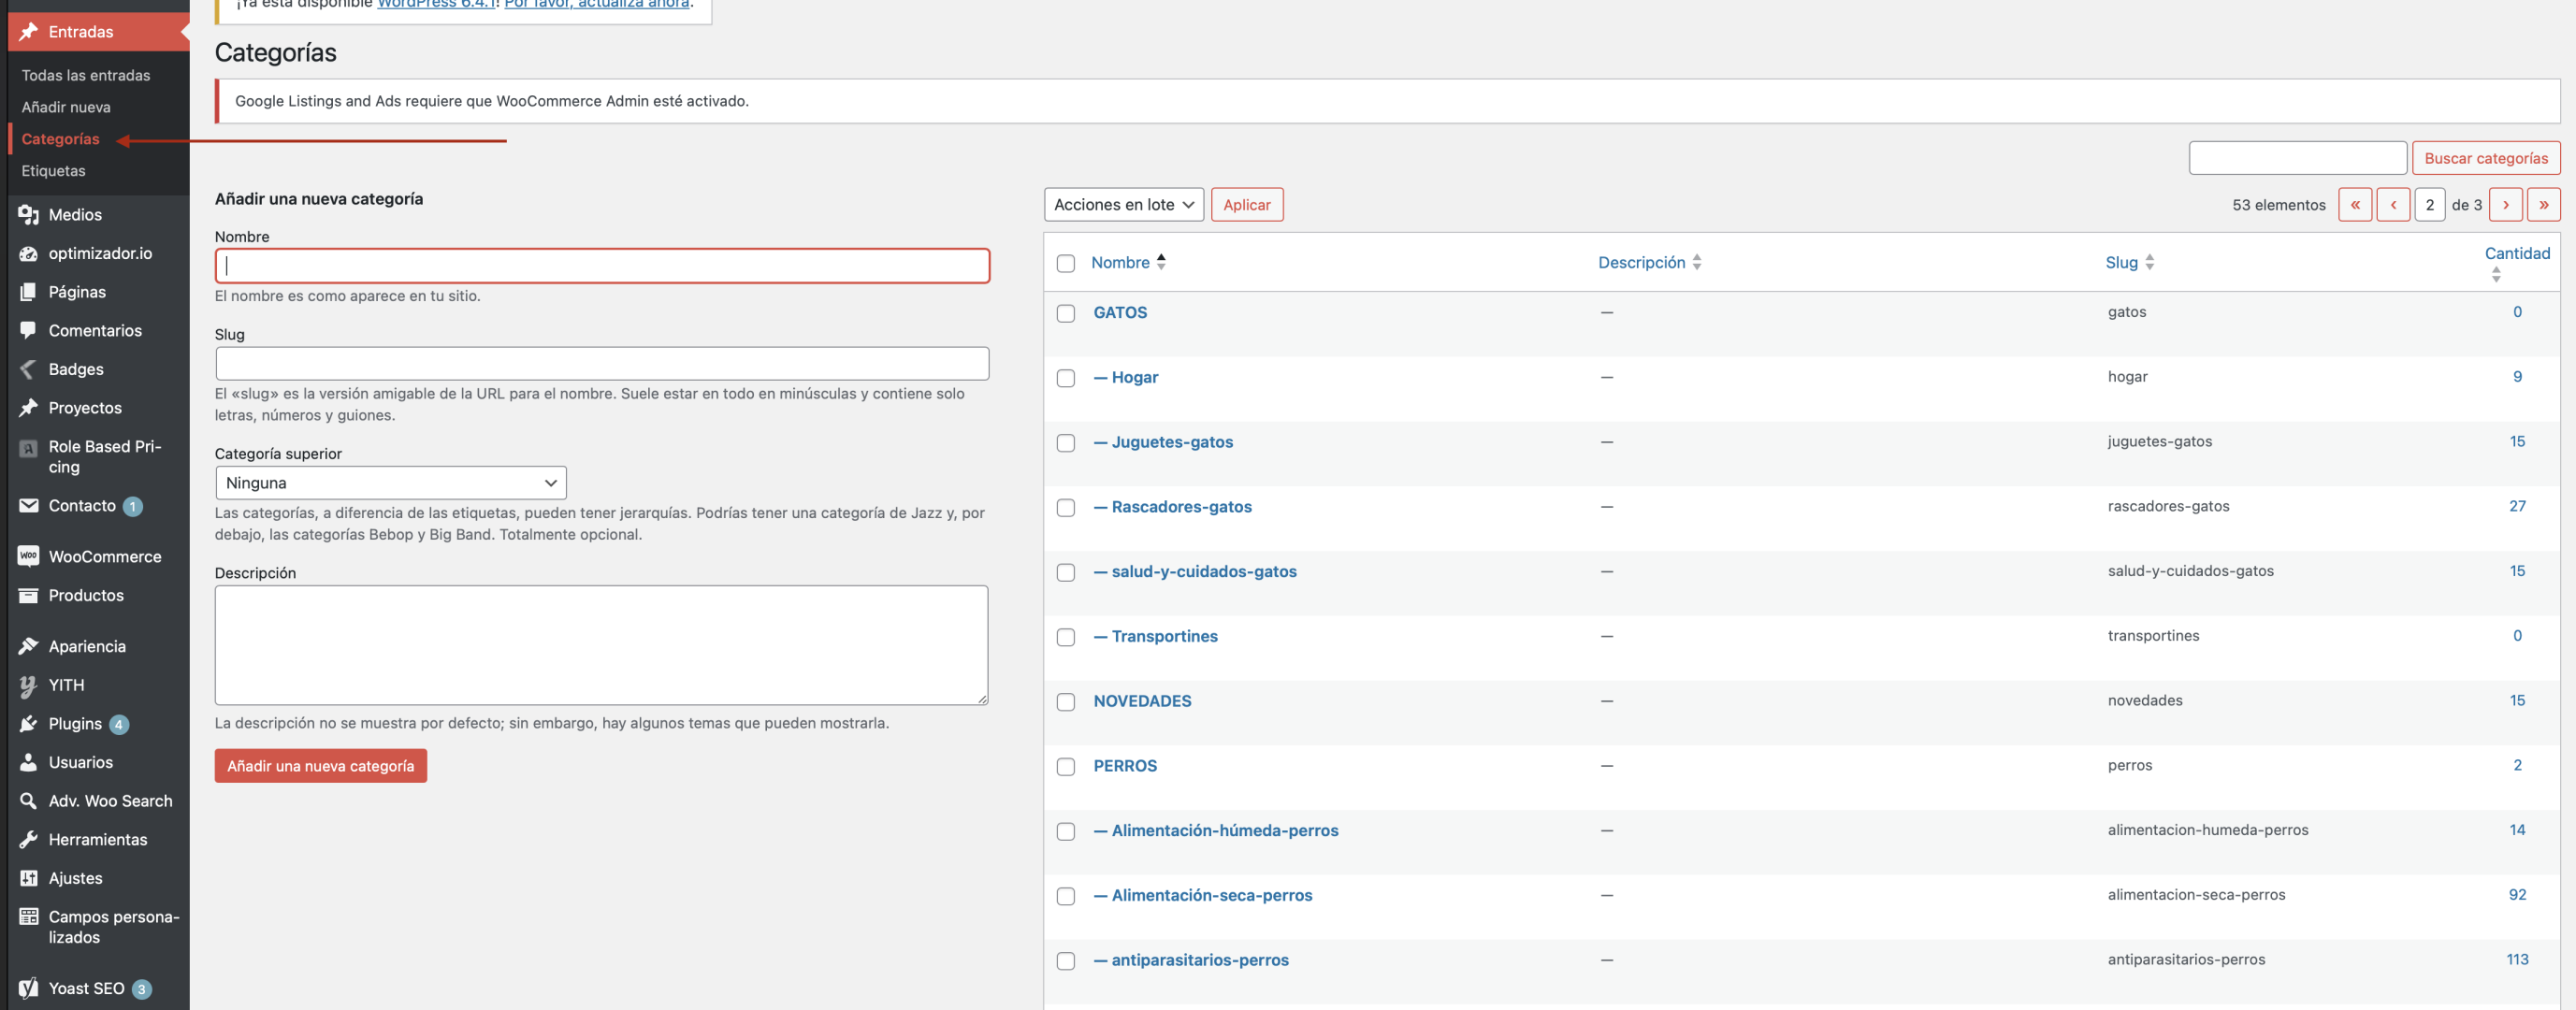Check the NOVEDADES category checkbox
The image size is (2576, 1010).
[x=1066, y=702]
